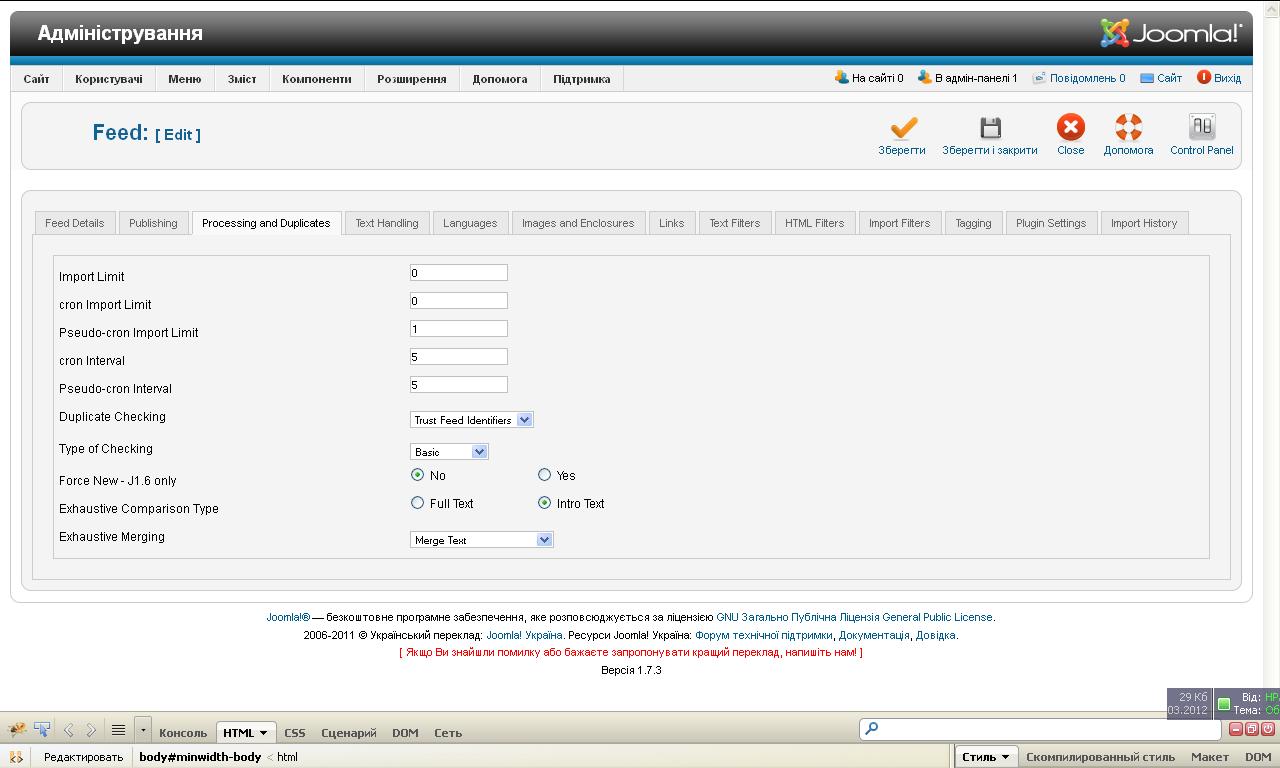Switch to the Tagging tab
This screenshot has width=1280, height=768.
coord(973,223)
